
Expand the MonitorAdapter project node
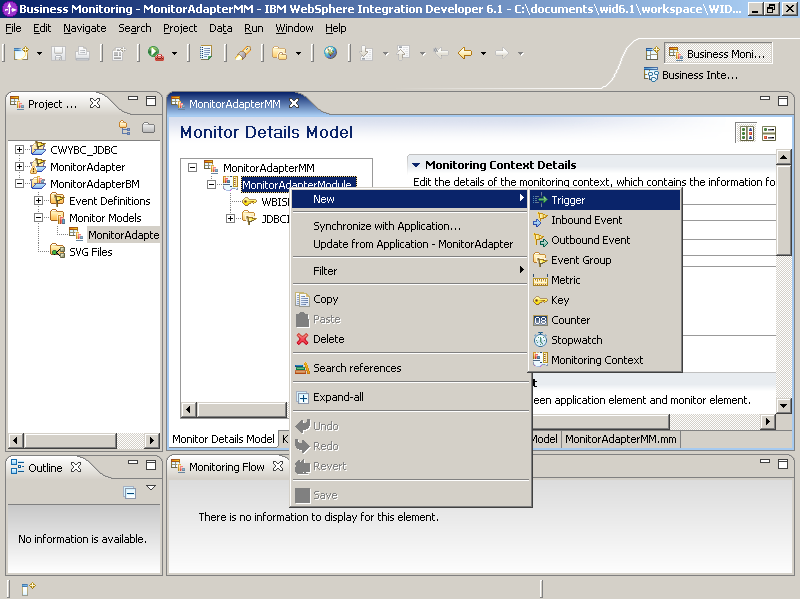(x=19, y=166)
